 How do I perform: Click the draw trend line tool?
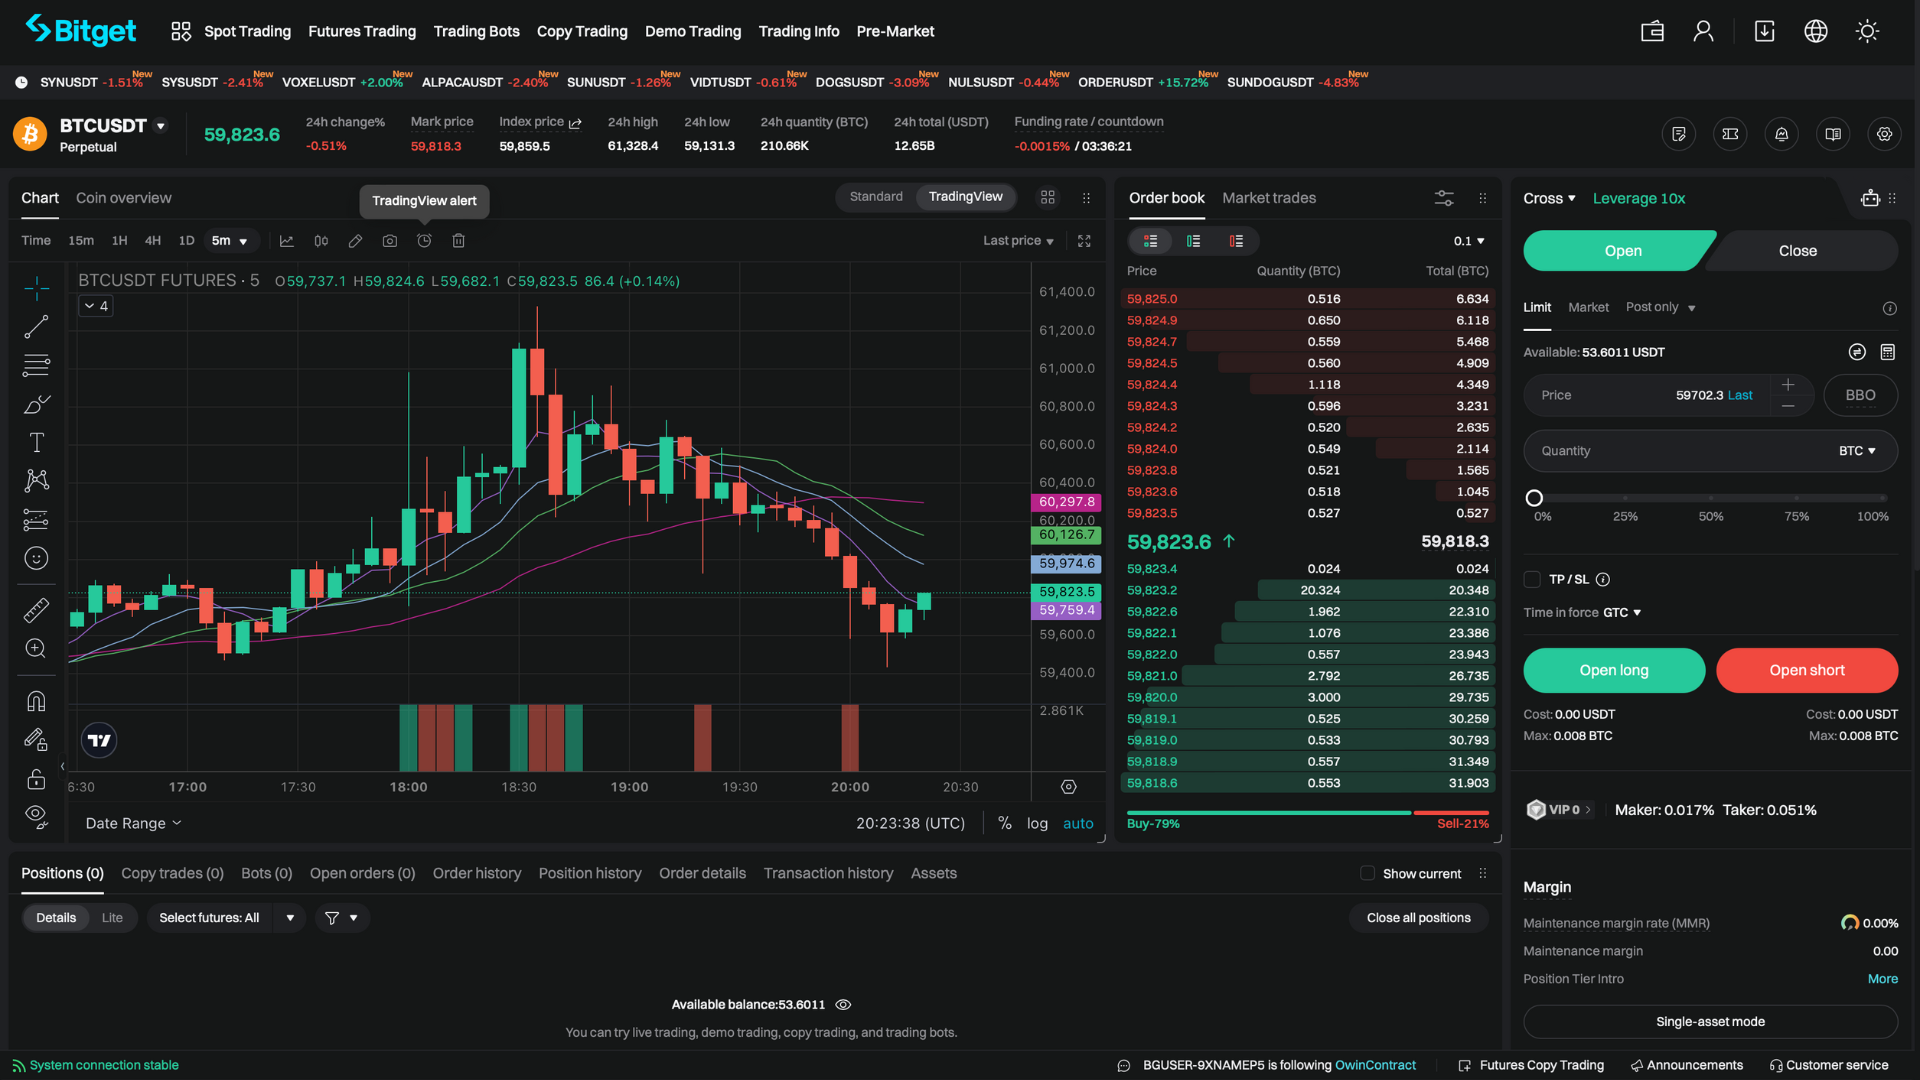pos(34,324)
